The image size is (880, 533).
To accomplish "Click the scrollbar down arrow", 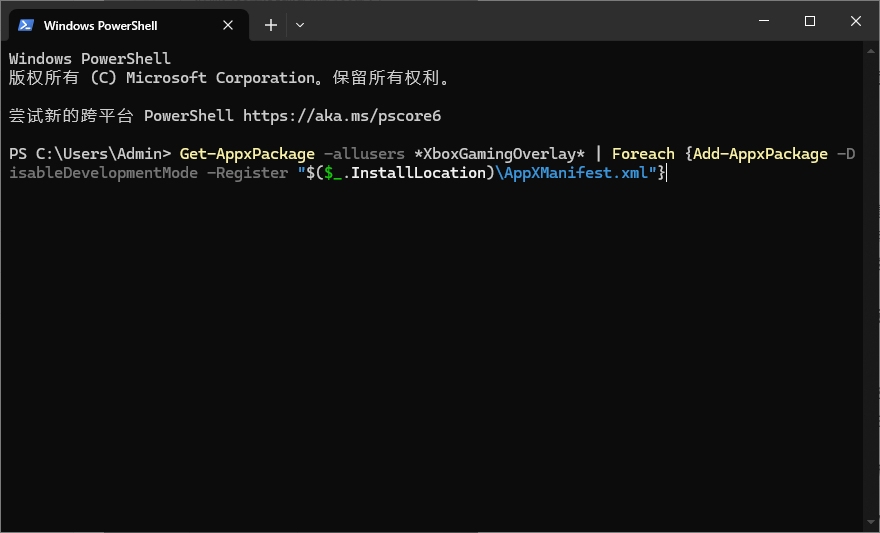I will (871, 522).
